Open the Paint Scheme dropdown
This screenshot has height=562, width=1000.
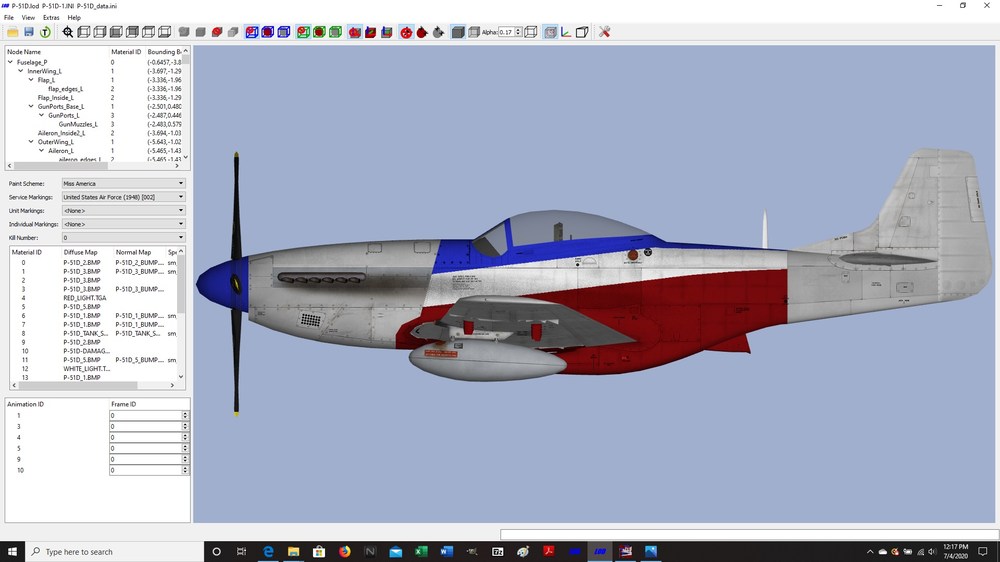(123, 184)
